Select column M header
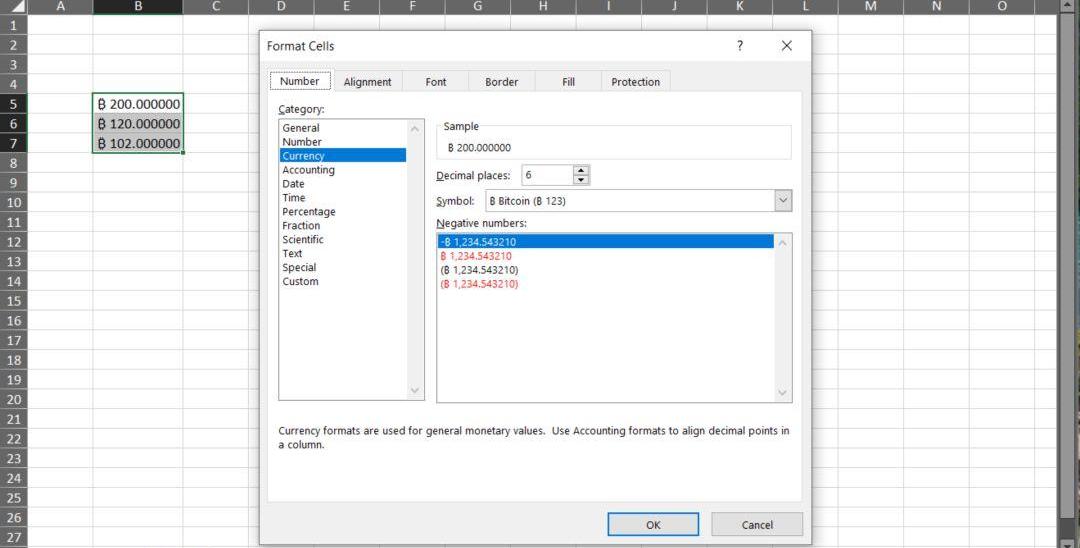1080x548 pixels. [871, 7]
